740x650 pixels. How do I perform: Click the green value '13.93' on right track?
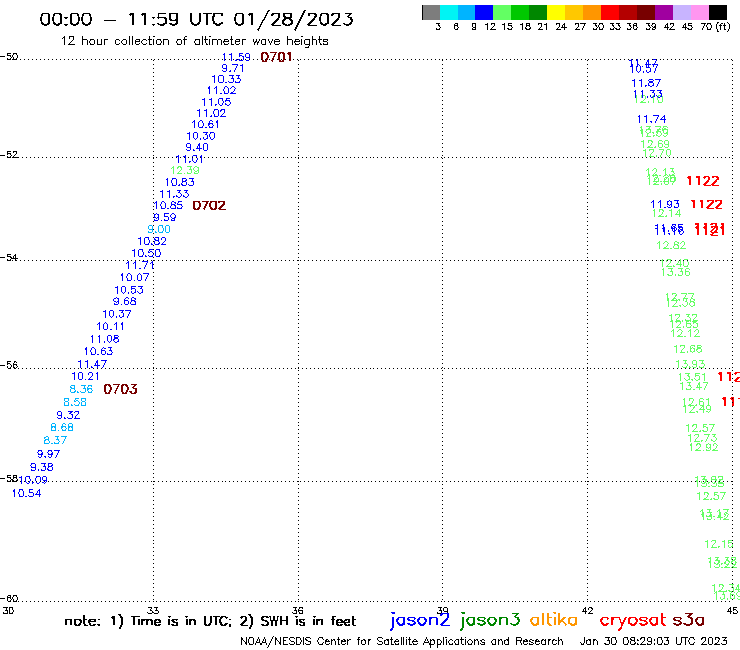[x=690, y=364]
